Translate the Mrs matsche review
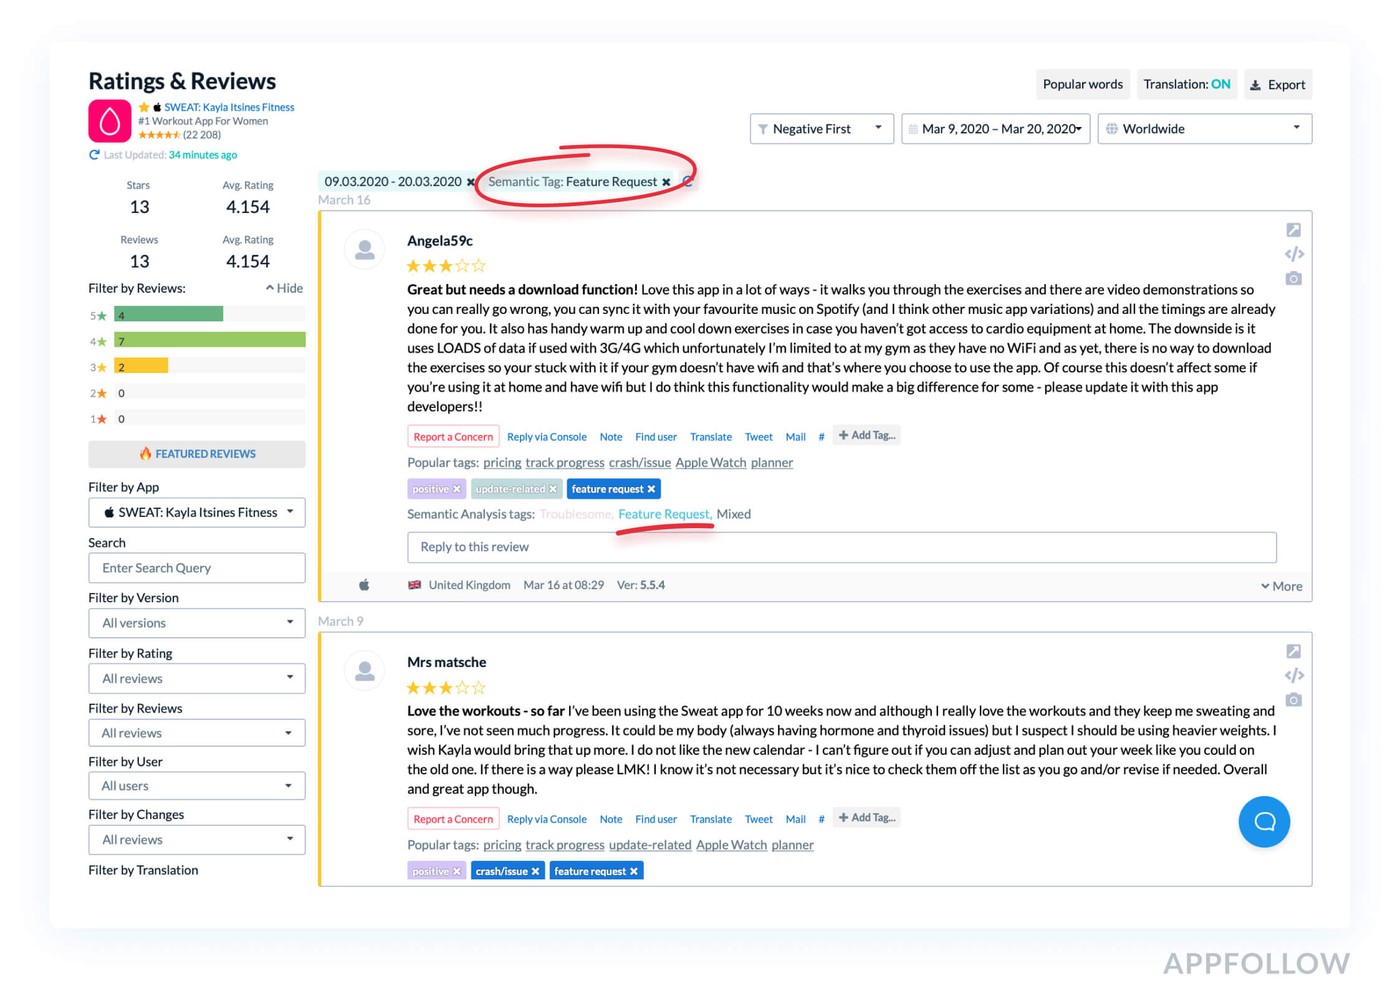Viewport: 1400px width, 999px height. pyautogui.click(x=711, y=819)
